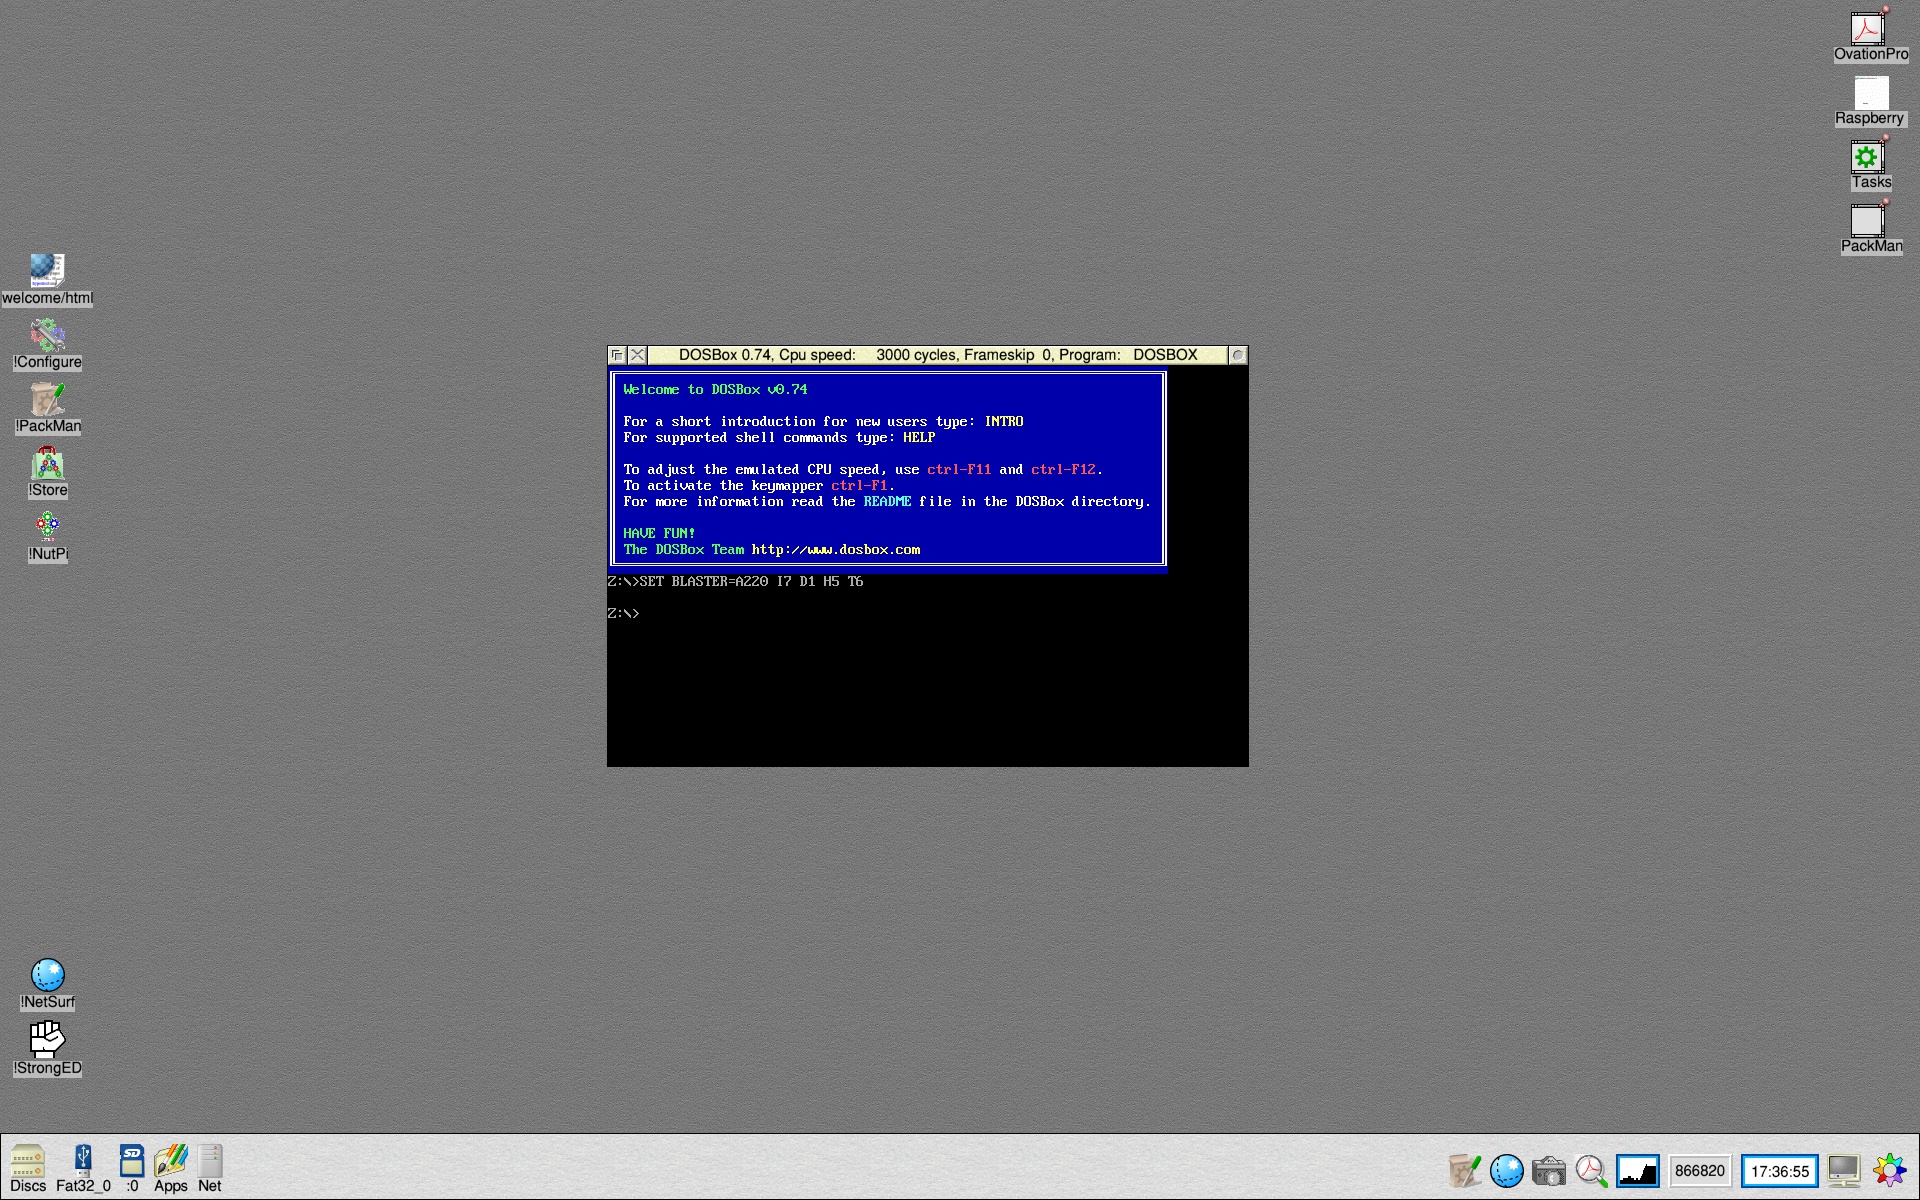Image resolution: width=1920 pixels, height=1200 pixels.
Task: Send the DOSBox window to back
Action: (x=617, y=355)
